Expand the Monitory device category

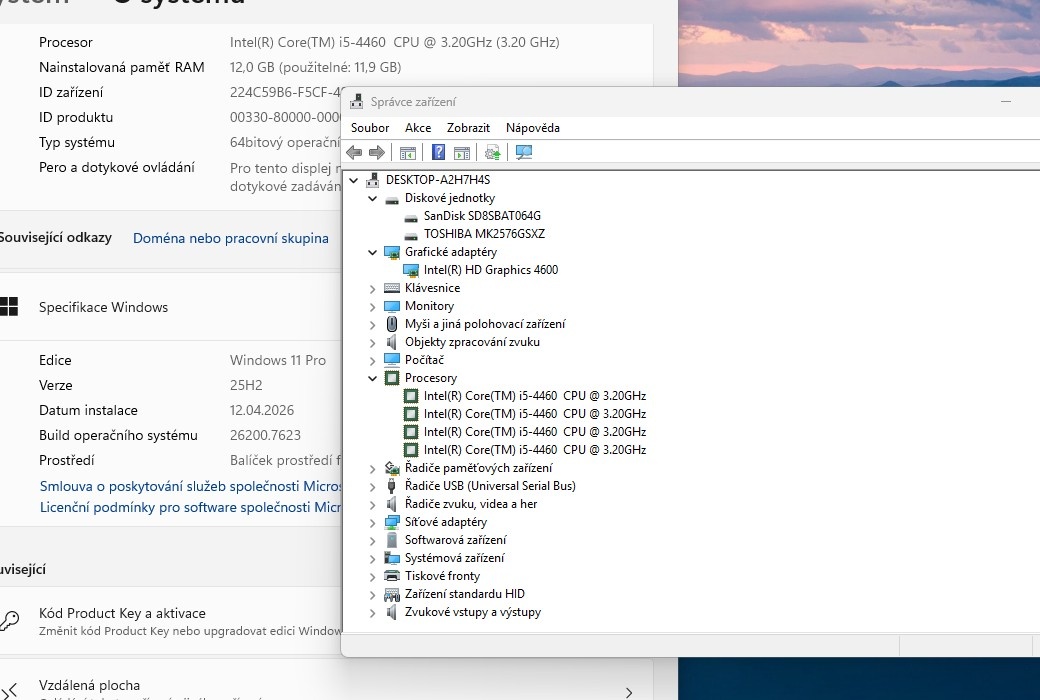coord(372,305)
